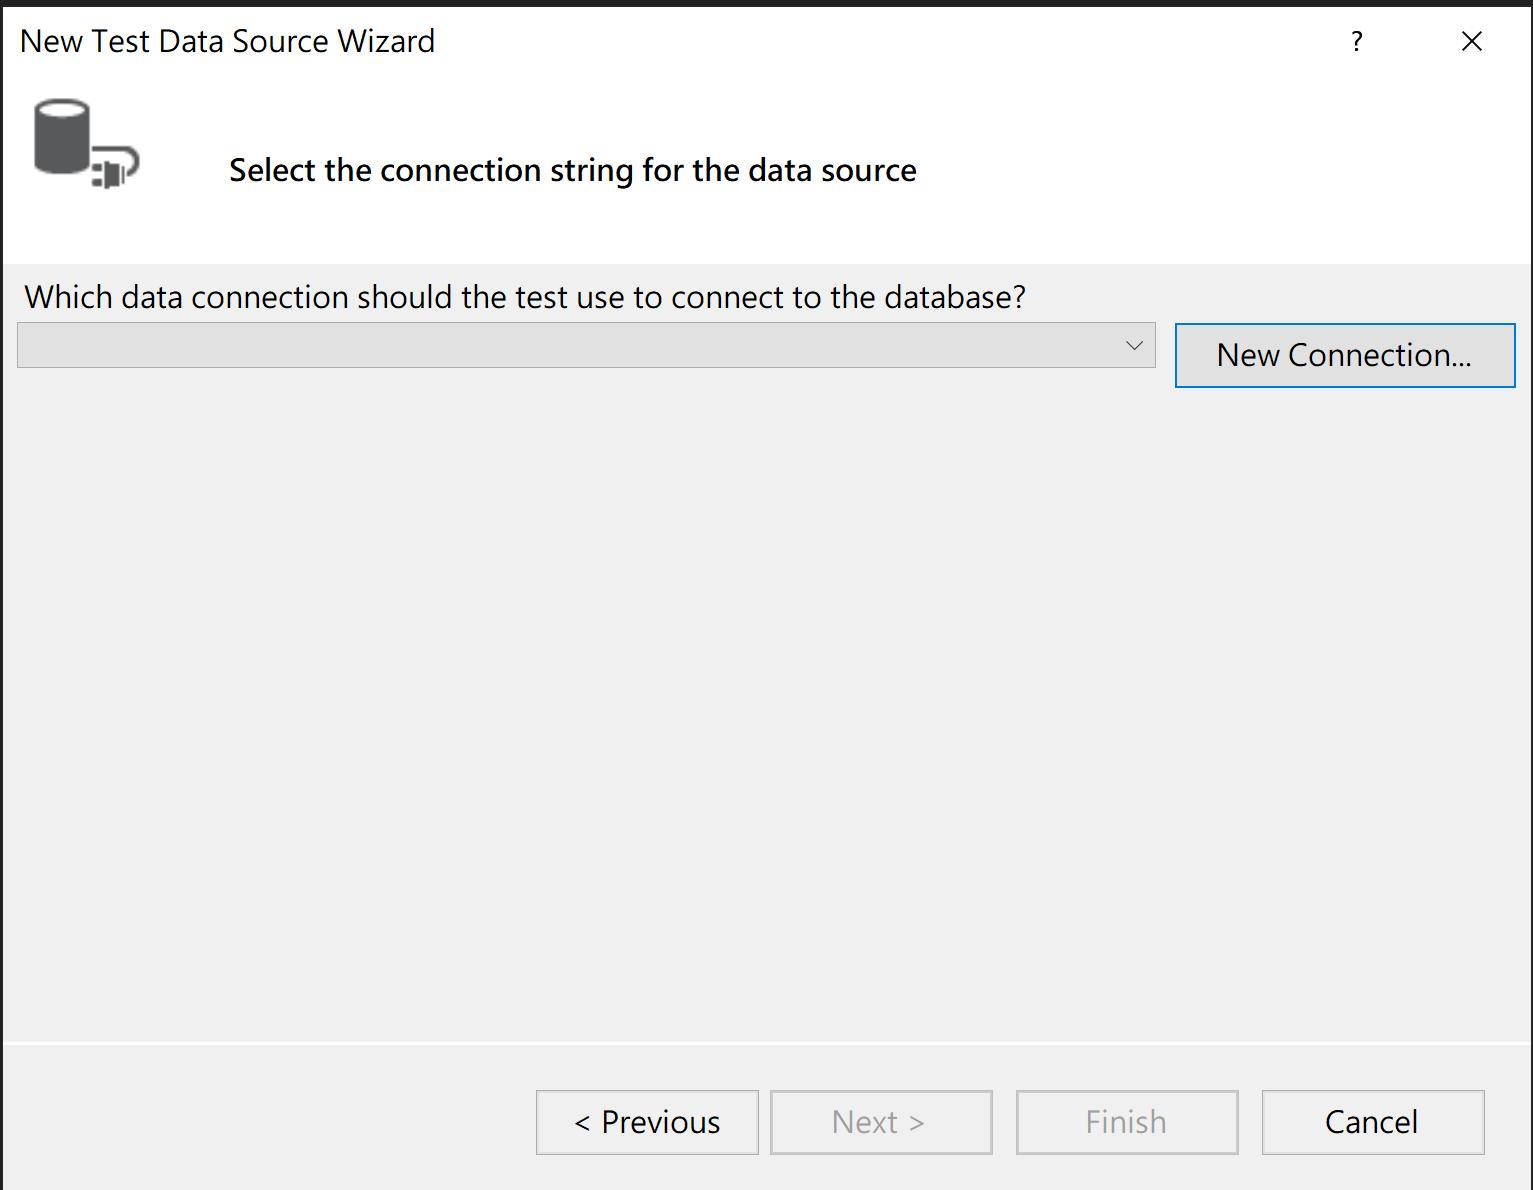The height and width of the screenshot is (1190, 1533).
Task: Click the database connection wizard icon
Action: point(87,144)
